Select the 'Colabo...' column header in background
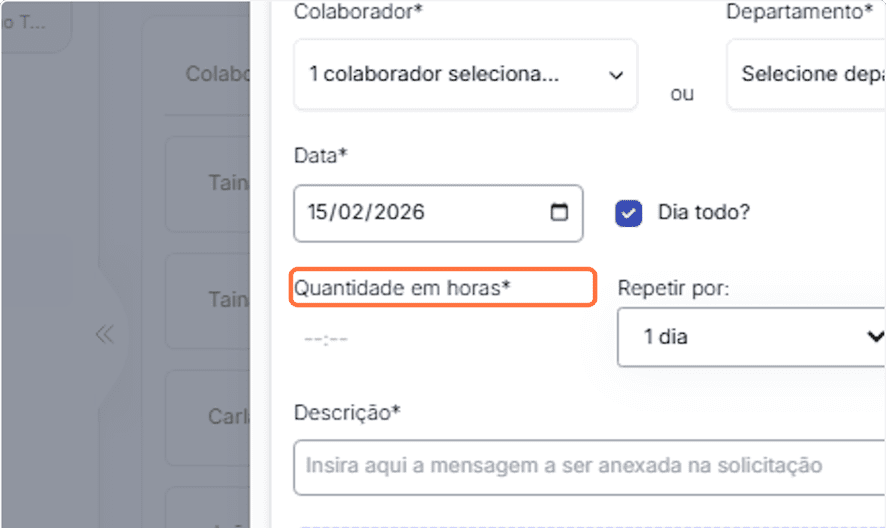The image size is (886, 528). point(216,74)
